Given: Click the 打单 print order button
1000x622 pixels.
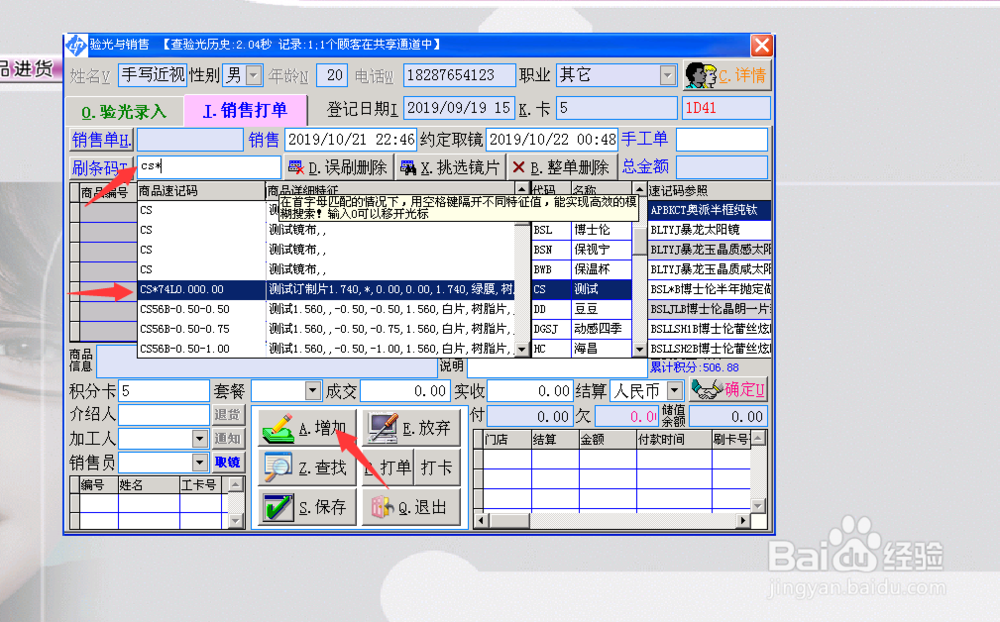Looking at the screenshot, I should click(388, 468).
